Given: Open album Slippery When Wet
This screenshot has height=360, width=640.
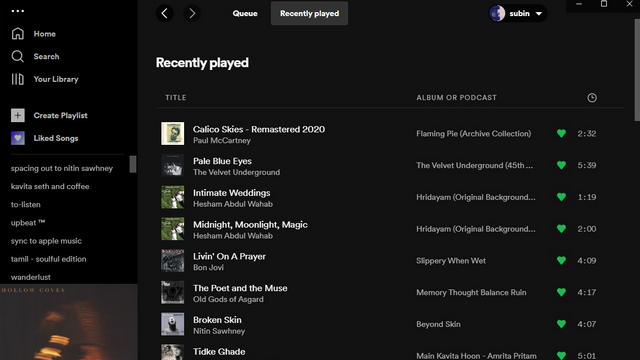Looking at the screenshot, I should (x=451, y=261).
